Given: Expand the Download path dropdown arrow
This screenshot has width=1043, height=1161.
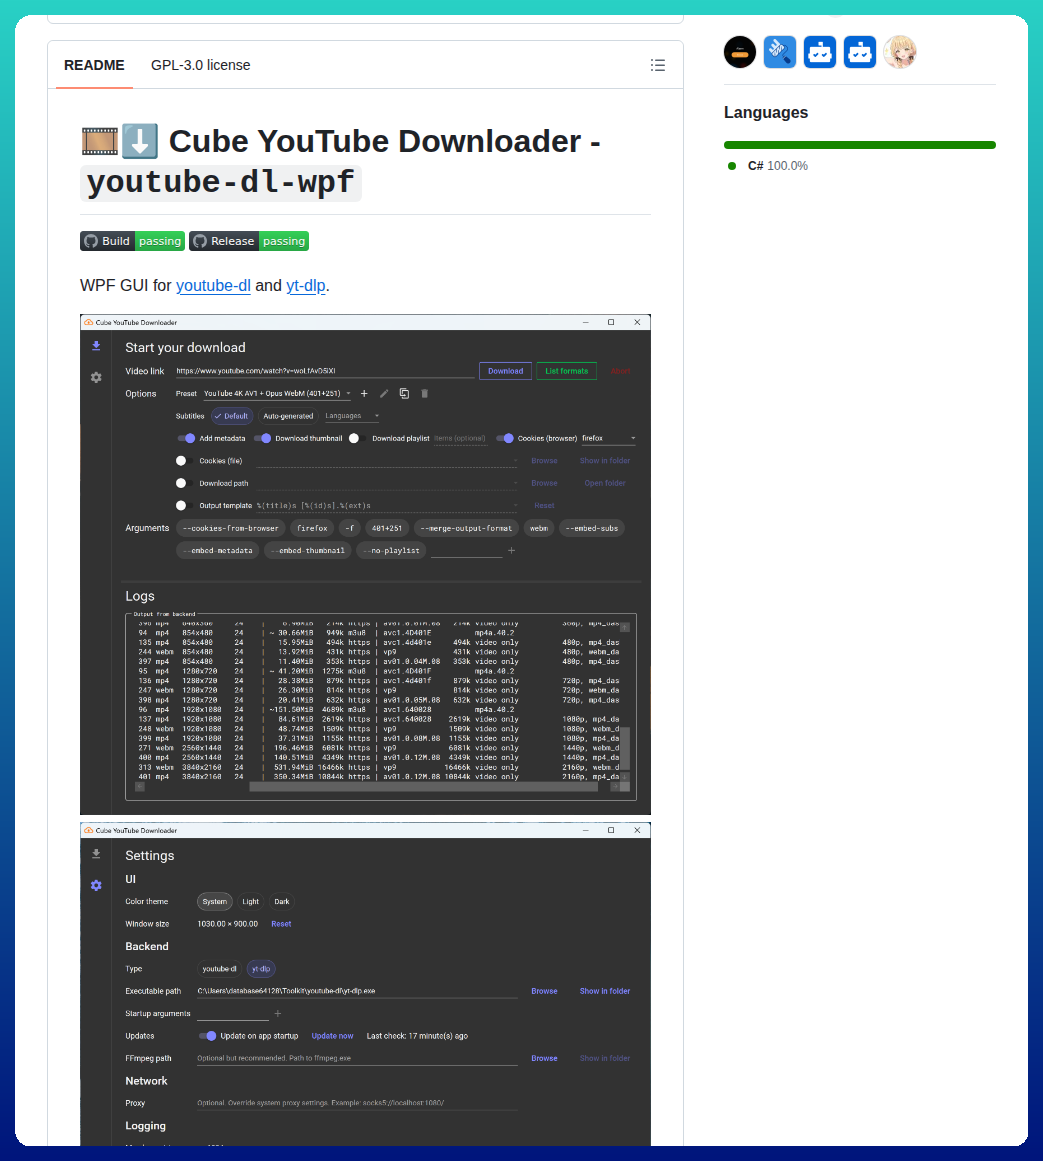Looking at the screenshot, I should [515, 484].
